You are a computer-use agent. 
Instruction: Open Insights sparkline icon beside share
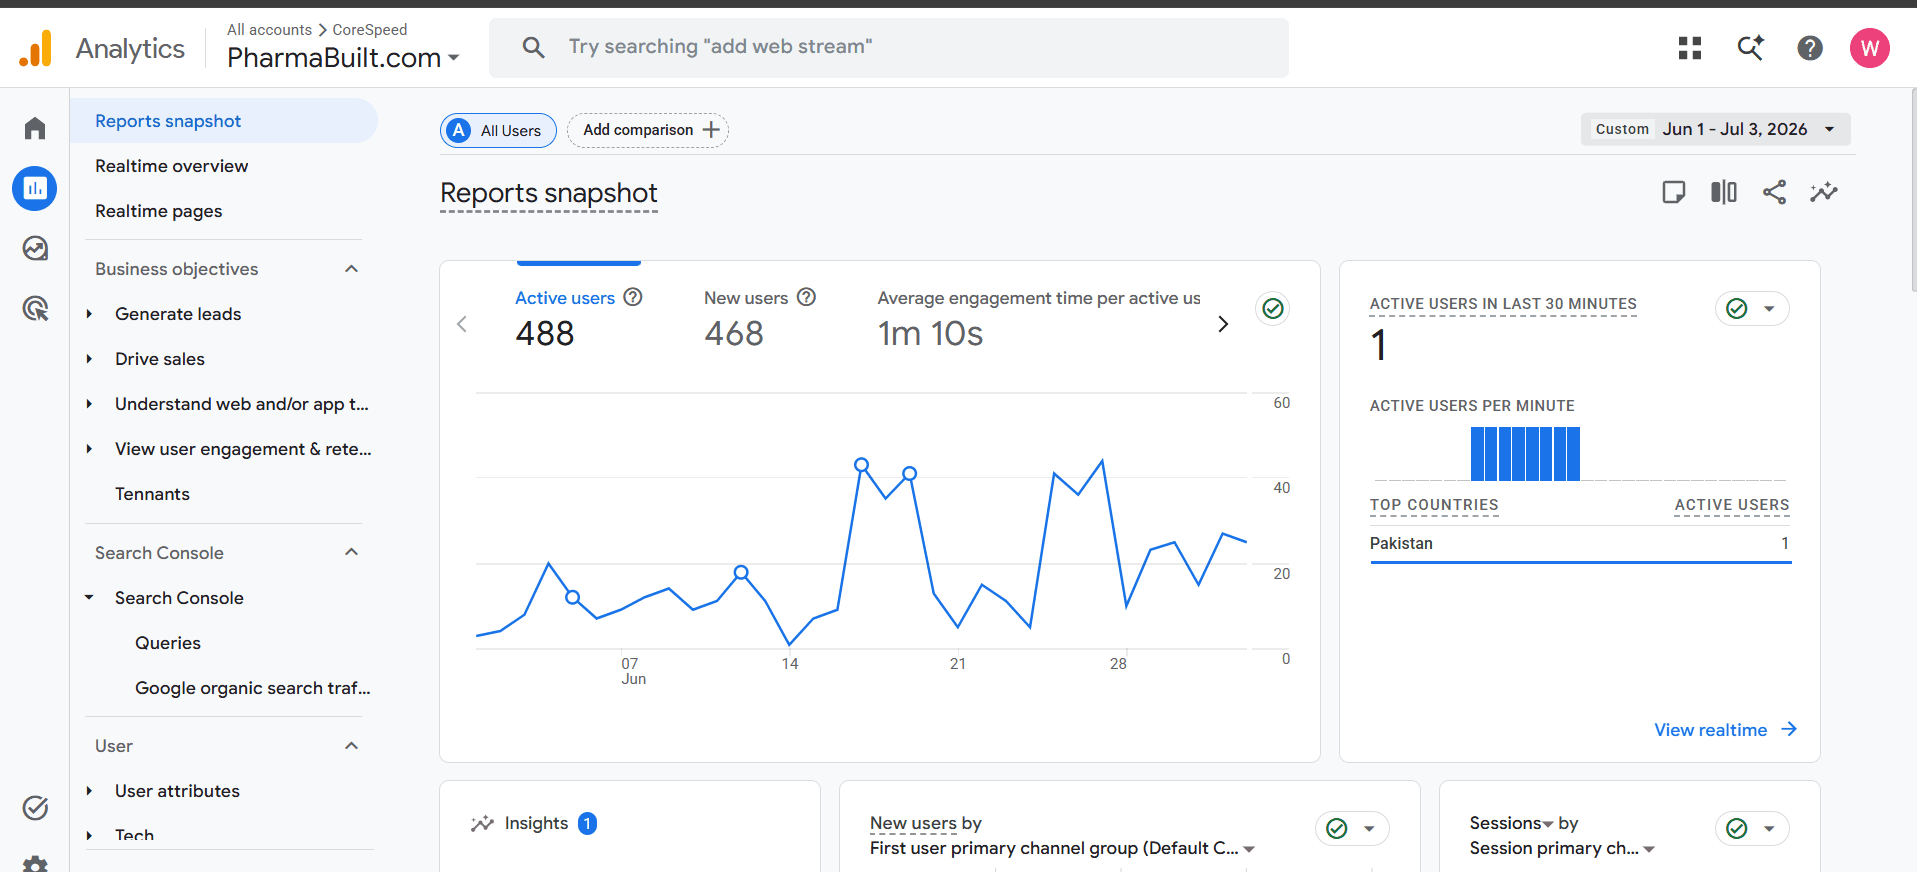click(1824, 192)
